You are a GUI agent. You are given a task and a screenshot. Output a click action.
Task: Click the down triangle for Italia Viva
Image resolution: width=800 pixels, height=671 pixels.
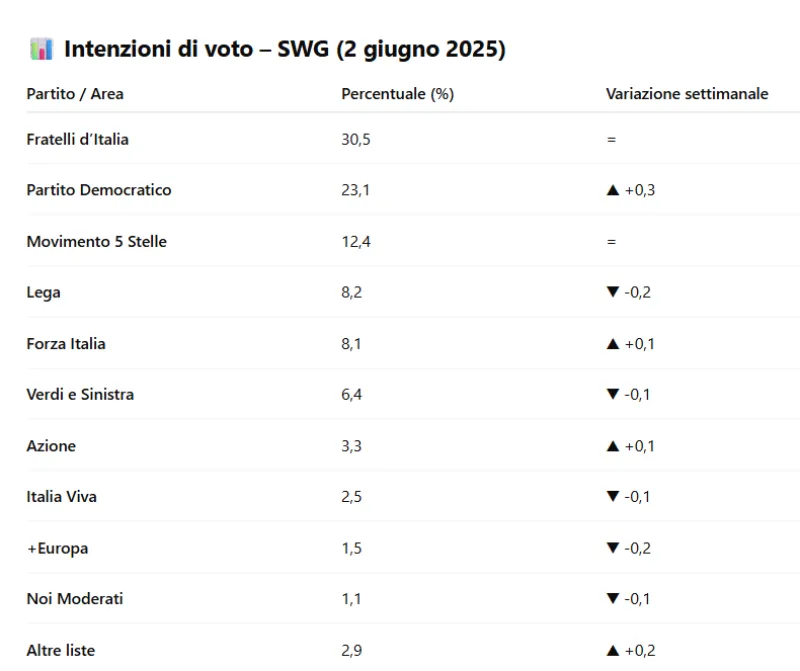(613, 497)
